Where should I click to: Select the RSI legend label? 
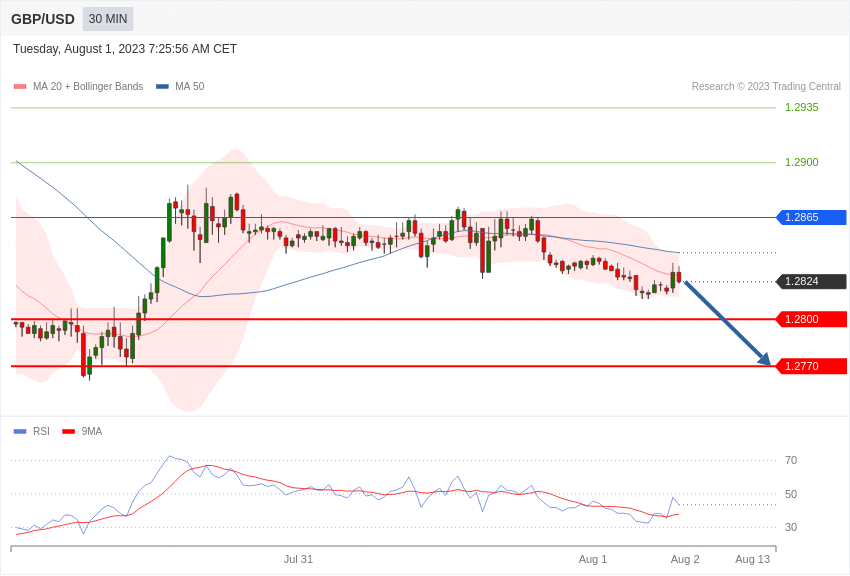pyautogui.click(x=41, y=431)
